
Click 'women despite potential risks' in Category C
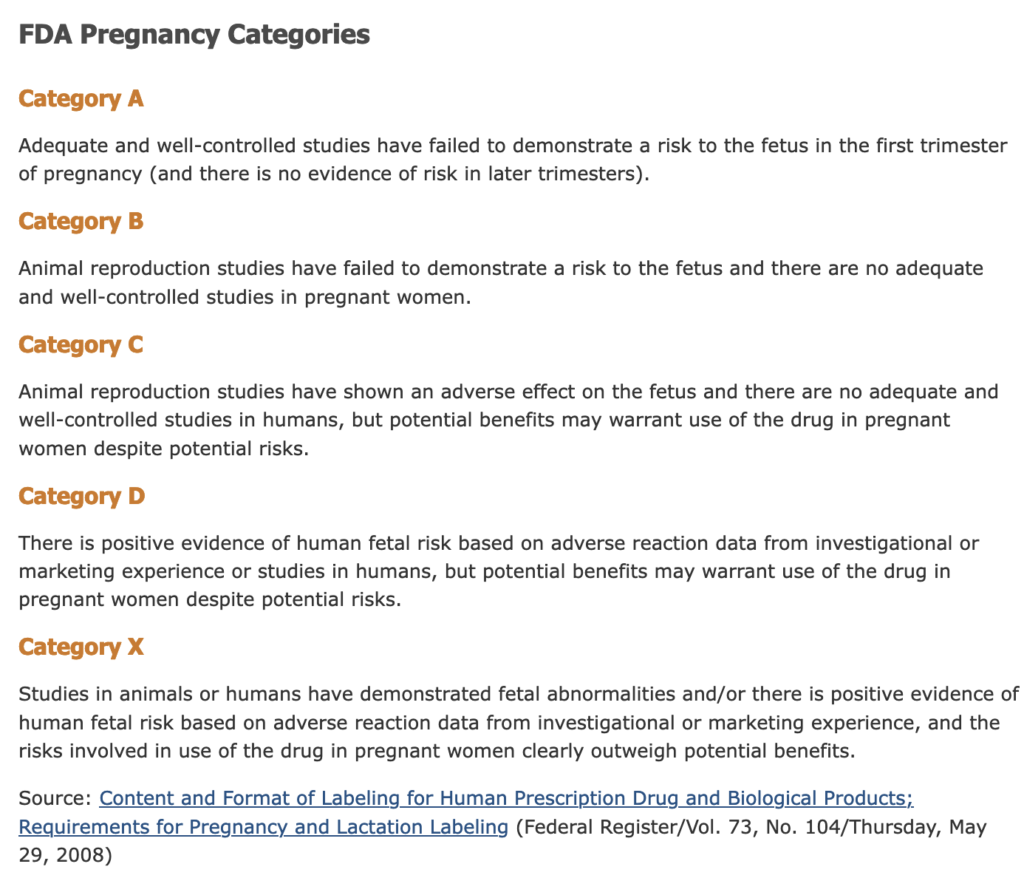[x=163, y=449]
